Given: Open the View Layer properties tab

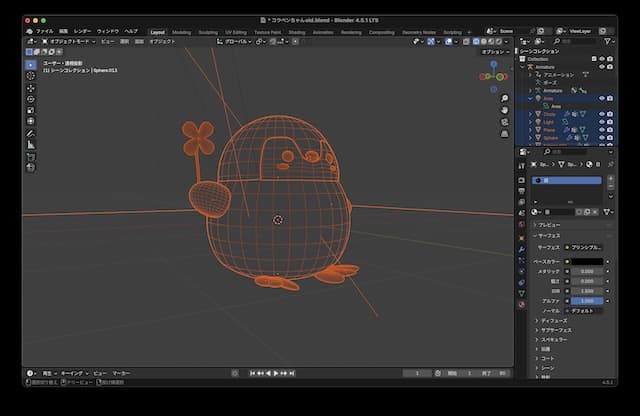Looking at the screenshot, I should pyautogui.click(x=522, y=202).
